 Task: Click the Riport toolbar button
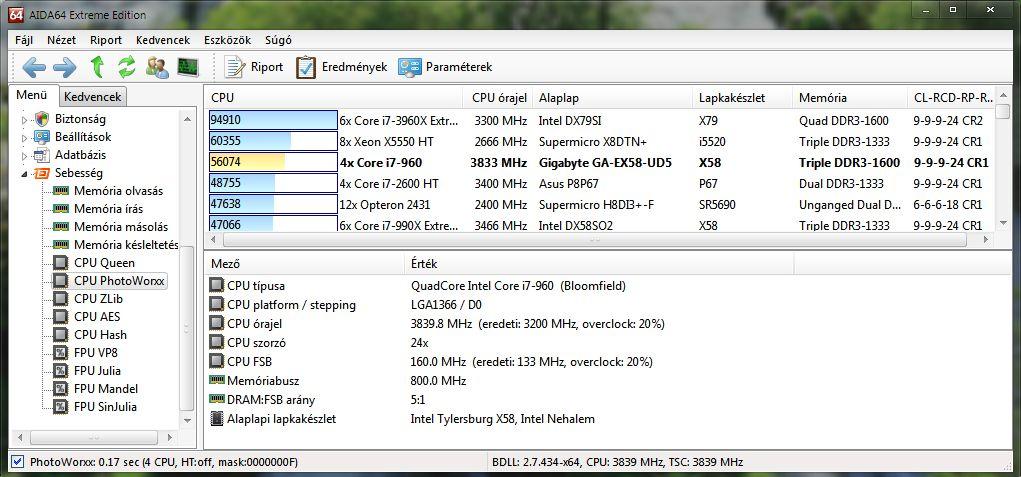[254, 67]
